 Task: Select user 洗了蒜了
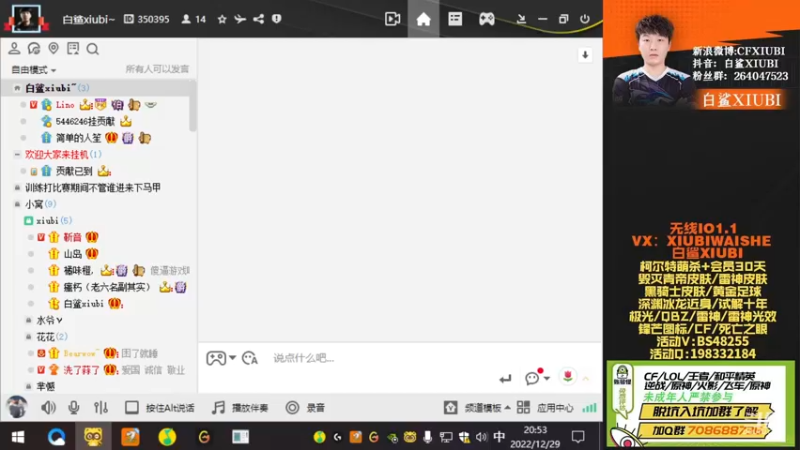[x=82, y=369]
